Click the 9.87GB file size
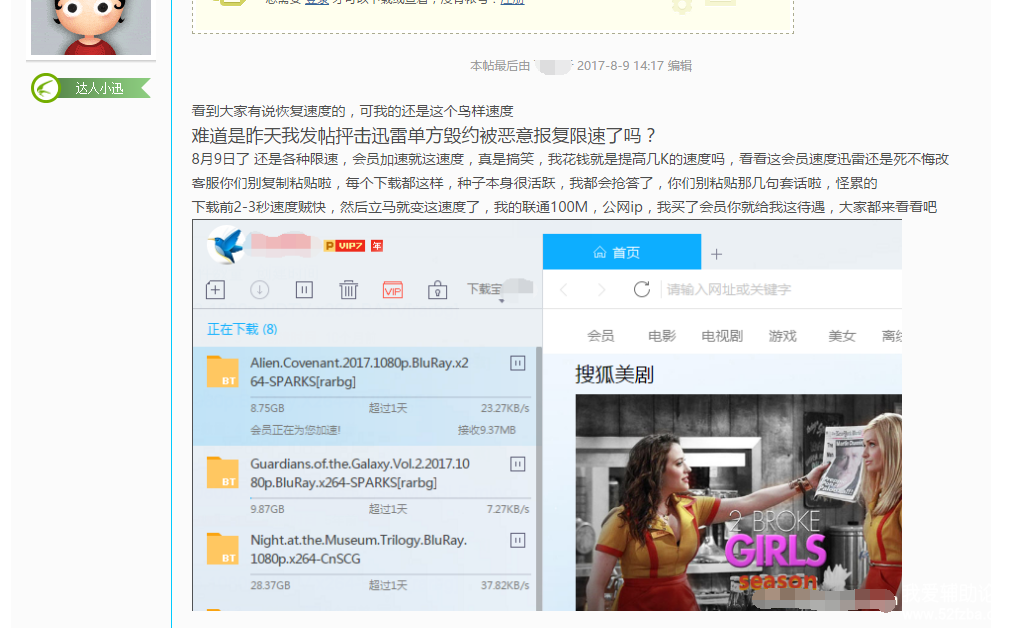 pos(268,509)
